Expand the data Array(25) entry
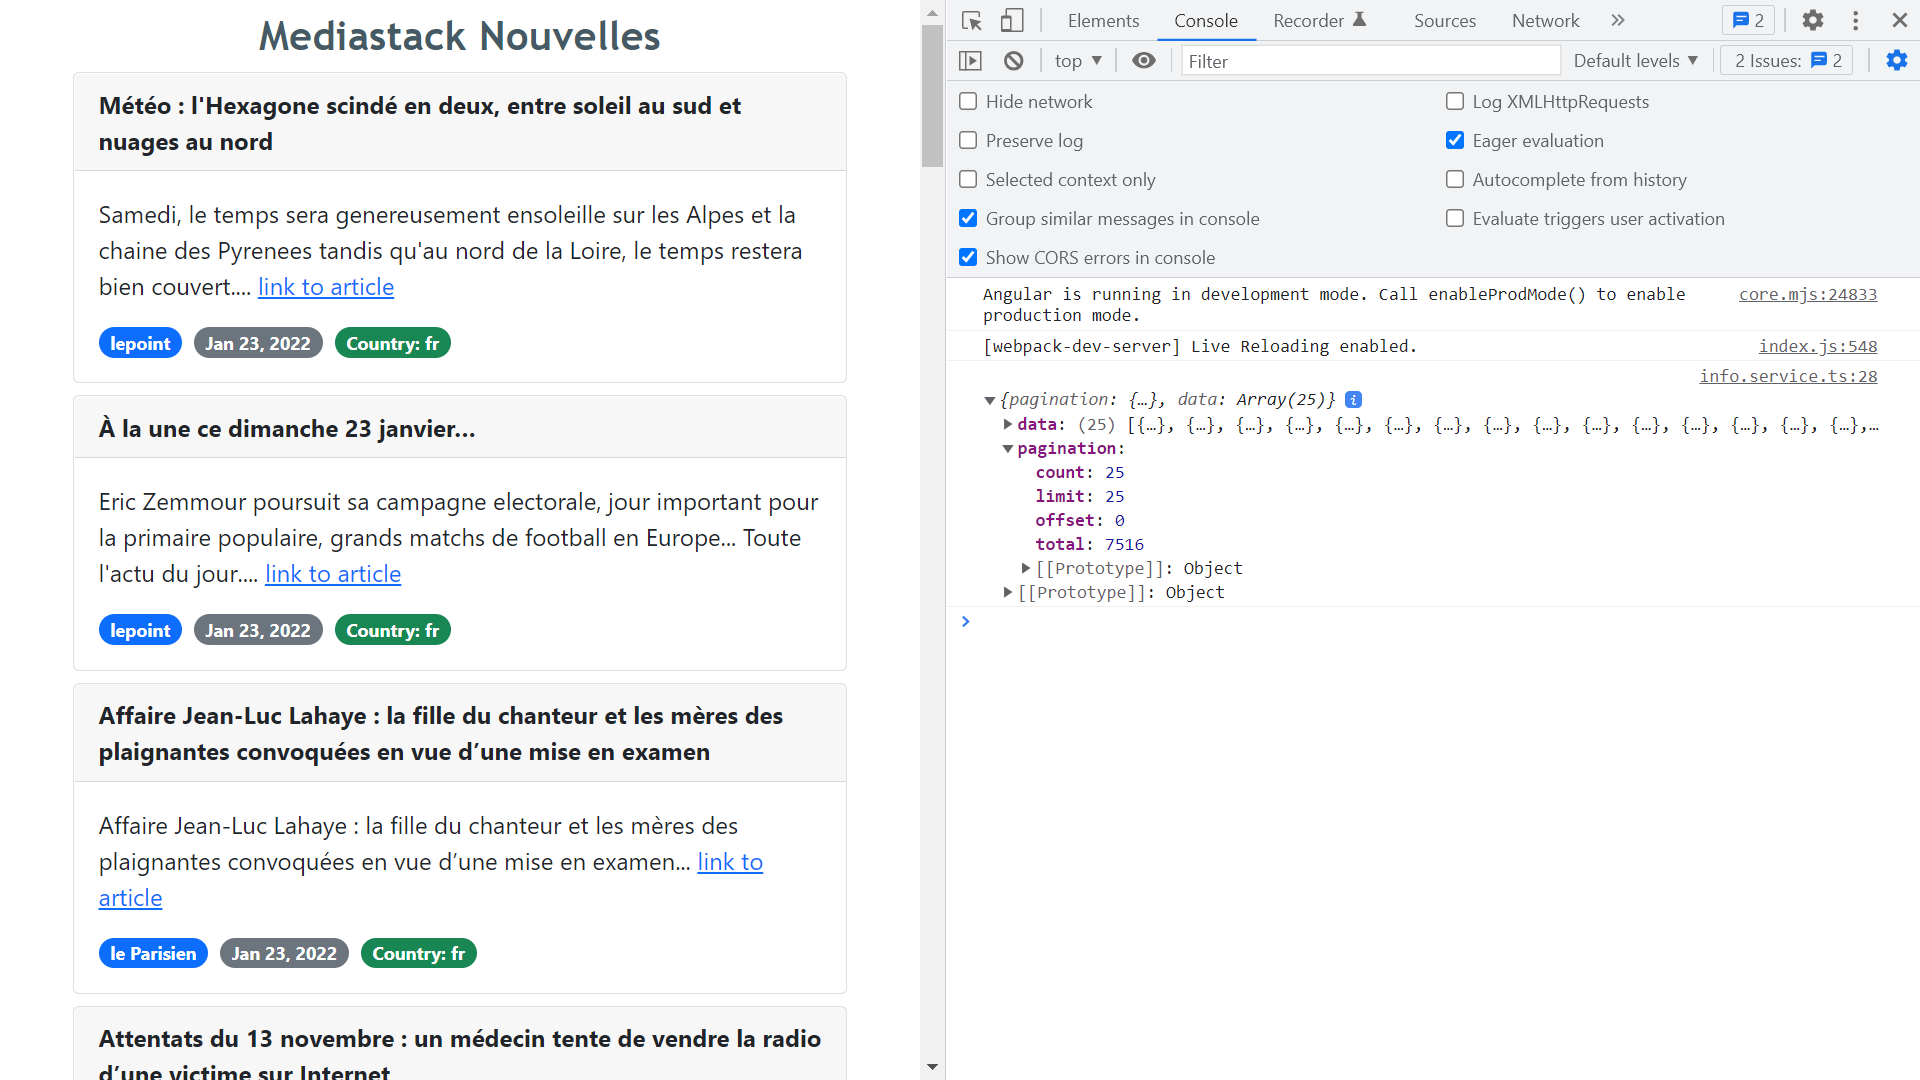This screenshot has width=1920, height=1080. [1008, 424]
